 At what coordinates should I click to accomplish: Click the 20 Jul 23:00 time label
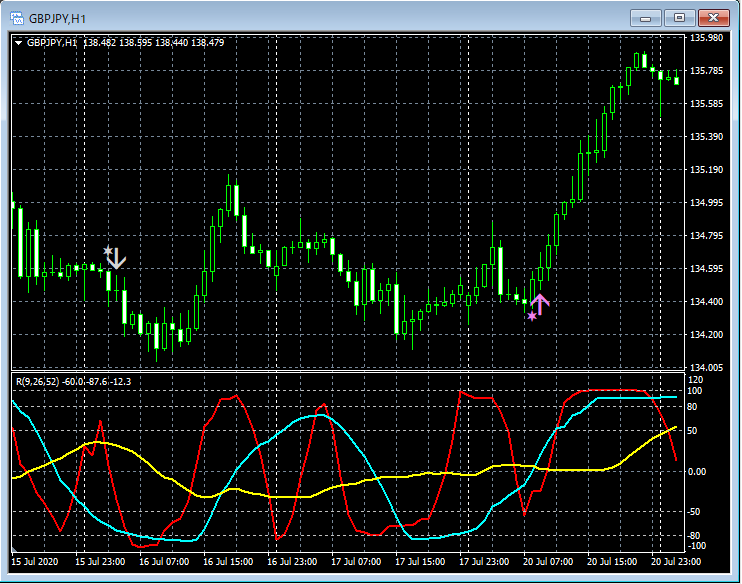pyautogui.click(x=676, y=562)
